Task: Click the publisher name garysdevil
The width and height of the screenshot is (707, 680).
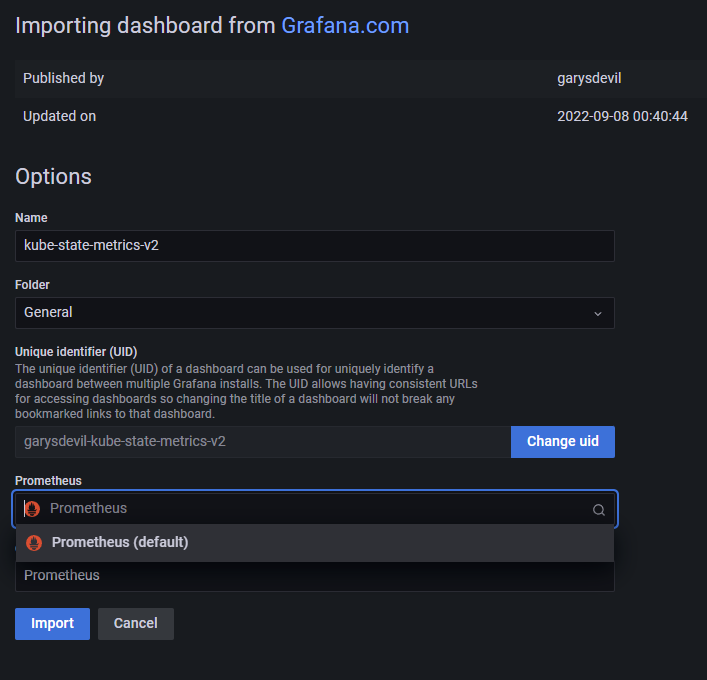Action: pyautogui.click(x=589, y=78)
